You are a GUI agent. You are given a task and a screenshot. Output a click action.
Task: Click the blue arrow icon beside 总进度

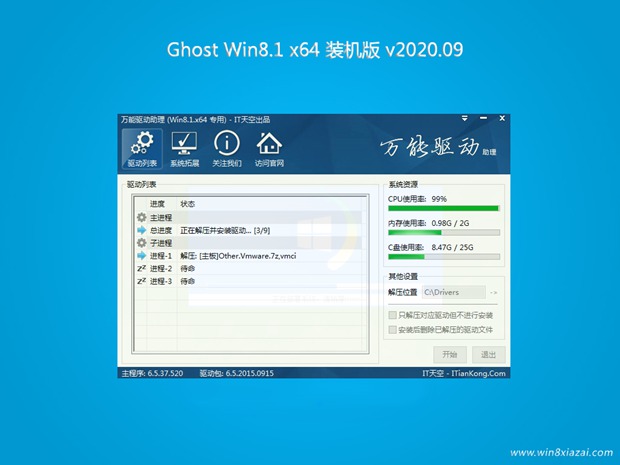[x=141, y=230]
